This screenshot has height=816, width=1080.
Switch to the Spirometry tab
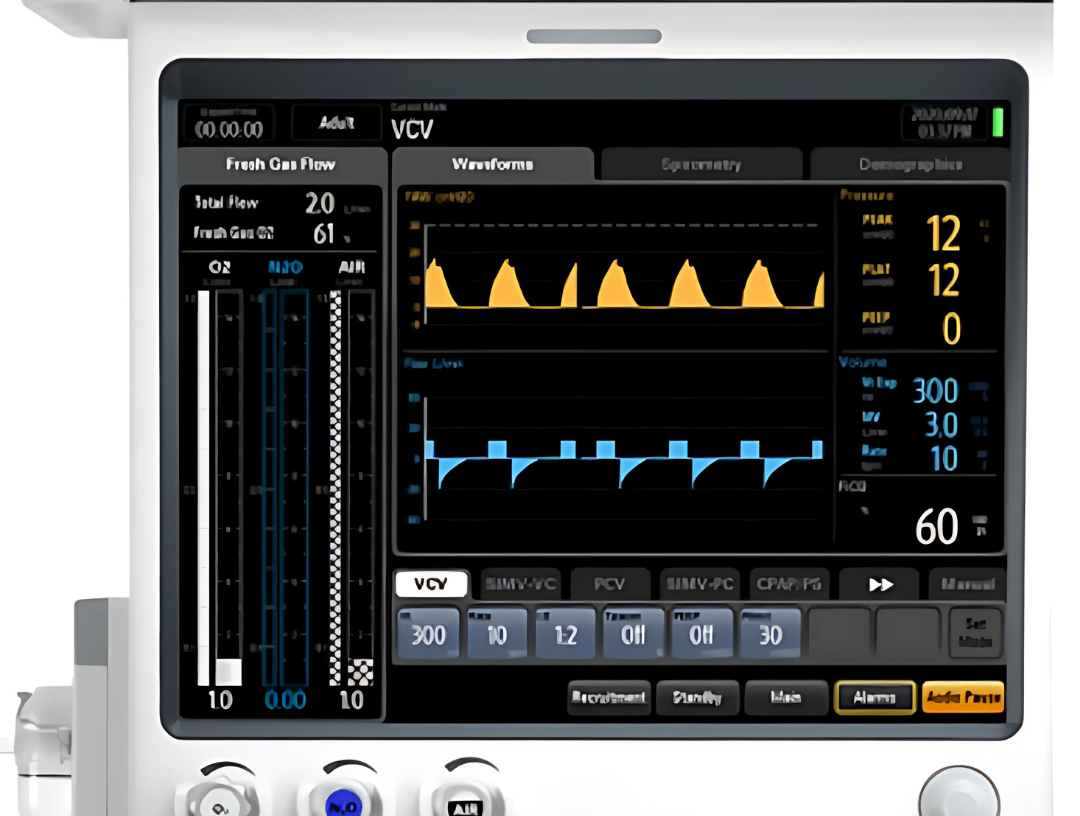[x=701, y=164]
